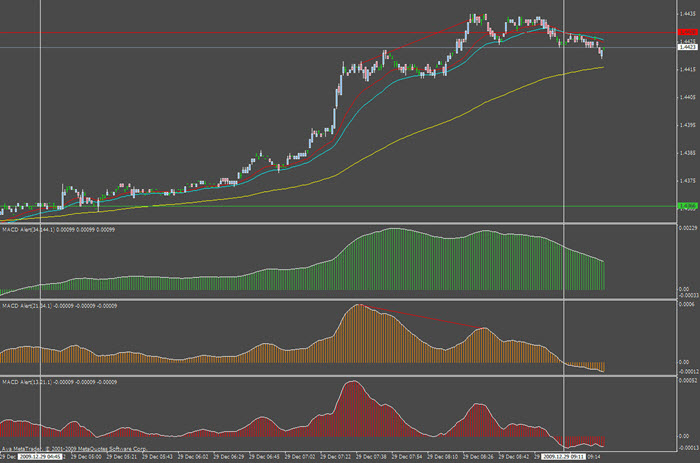
Task: Click the green price tag on right axis
Action: (686, 206)
